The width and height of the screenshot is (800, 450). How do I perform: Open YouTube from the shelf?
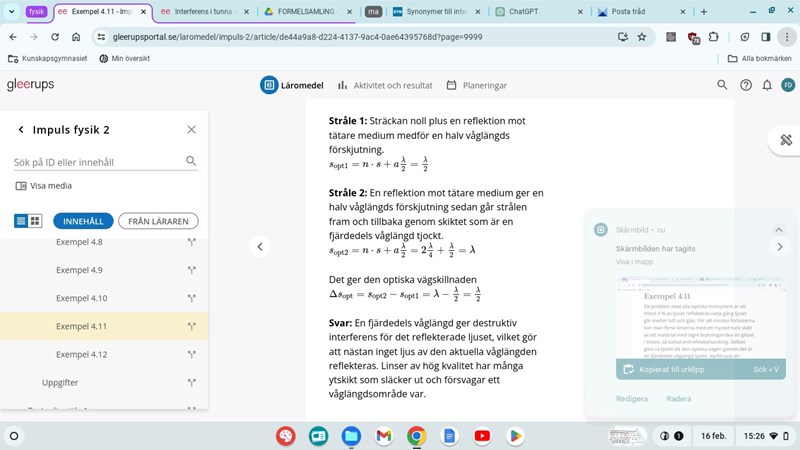point(482,436)
